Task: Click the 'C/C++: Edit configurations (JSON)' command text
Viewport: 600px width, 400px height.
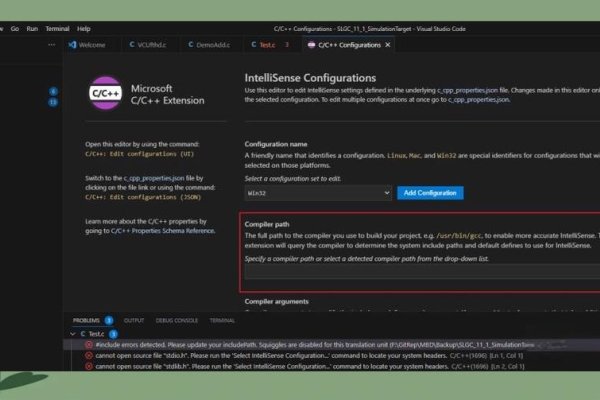Action: (x=143, y=197)
